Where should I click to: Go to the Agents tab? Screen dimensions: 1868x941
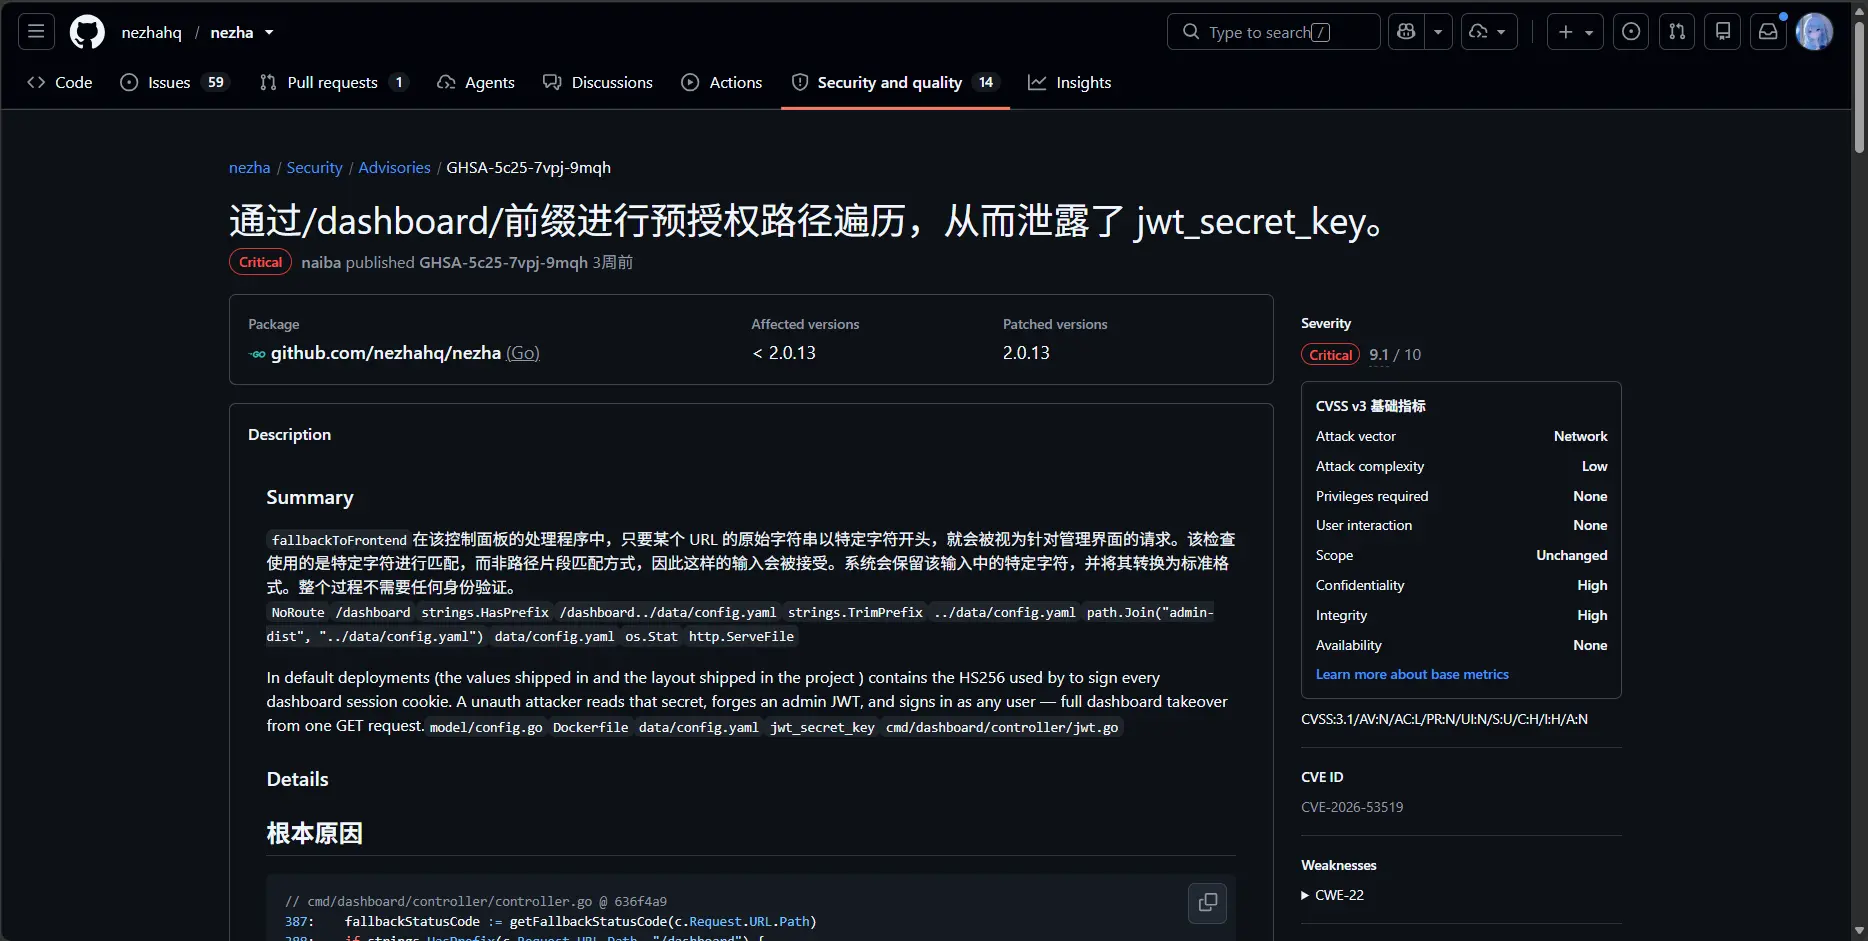[476, 82]
